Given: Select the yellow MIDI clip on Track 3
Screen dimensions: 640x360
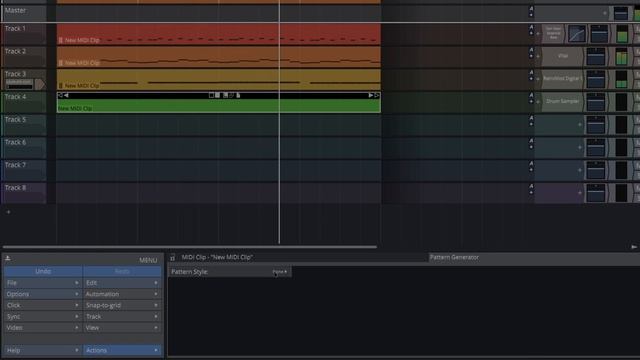Looking at the screenshot, I should pos(219,79).
